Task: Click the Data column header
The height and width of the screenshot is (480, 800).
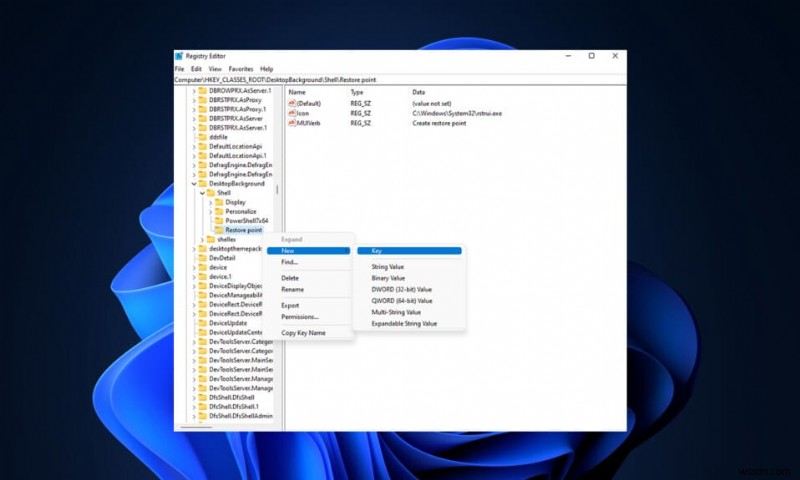Action: [x=419, y=92]
